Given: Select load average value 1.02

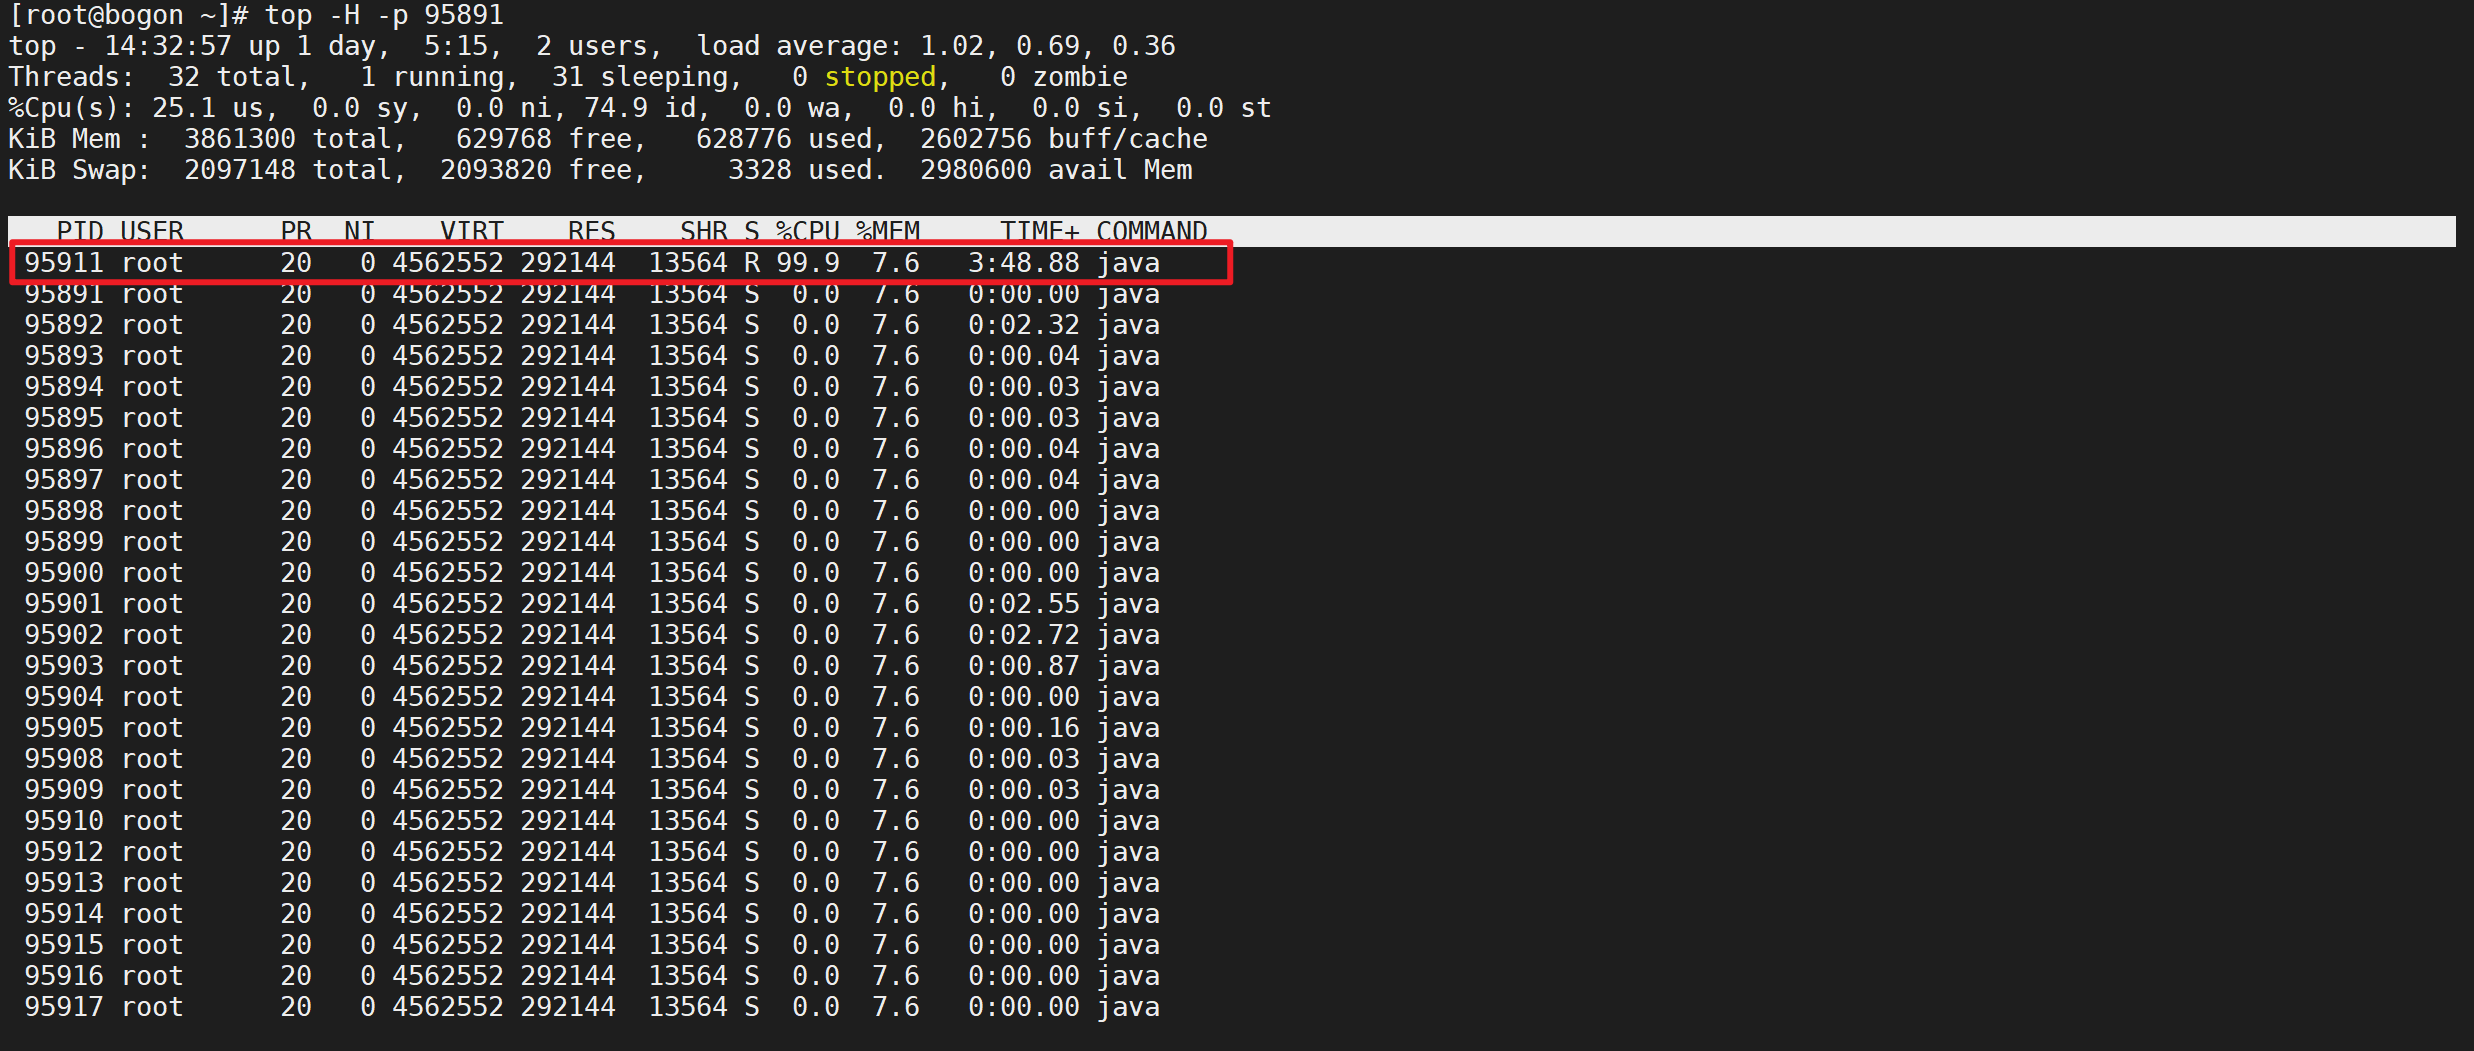Looking at the screenshot, I should [x=952, y=46].
